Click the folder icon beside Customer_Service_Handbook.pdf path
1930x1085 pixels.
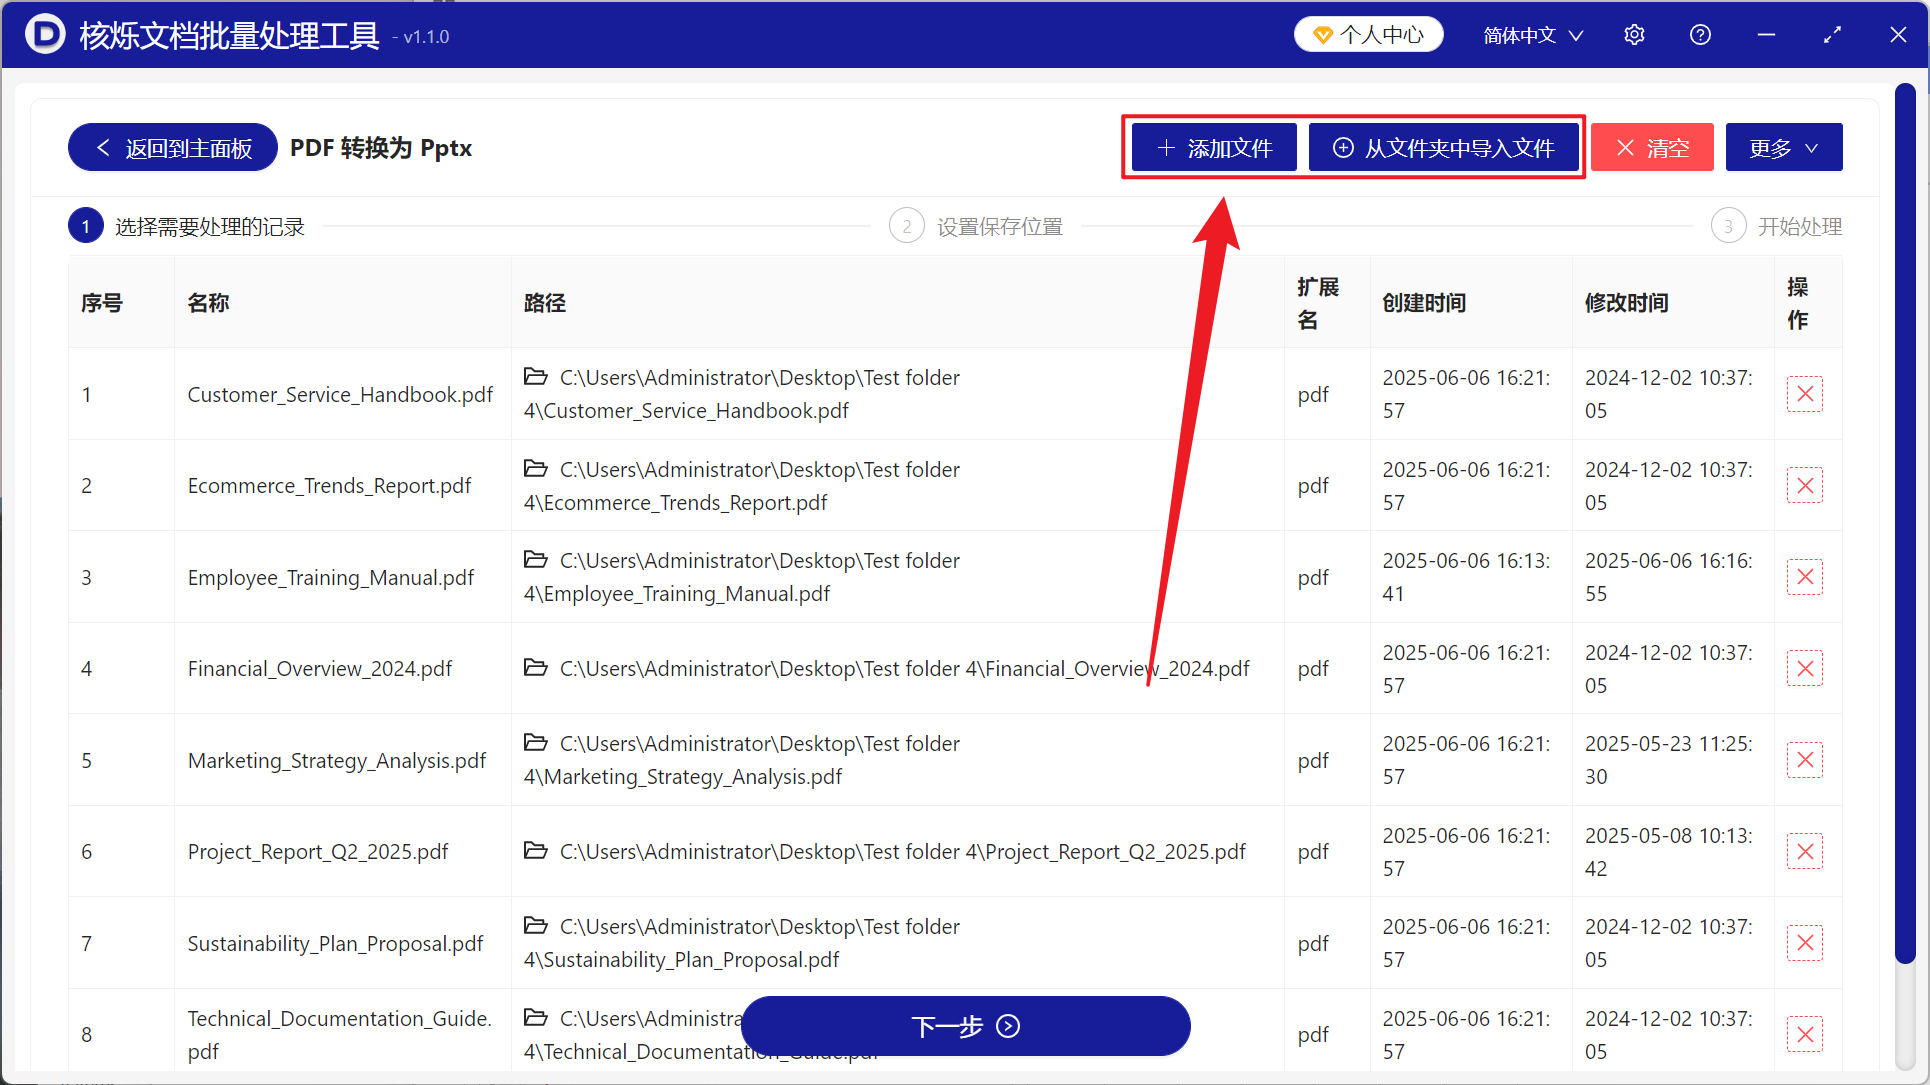tap(535, 377)
